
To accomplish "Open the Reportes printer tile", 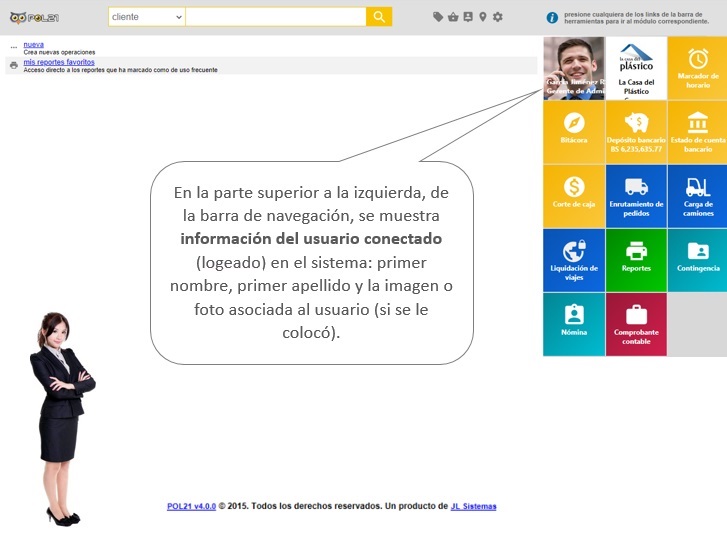I will 636,260.
